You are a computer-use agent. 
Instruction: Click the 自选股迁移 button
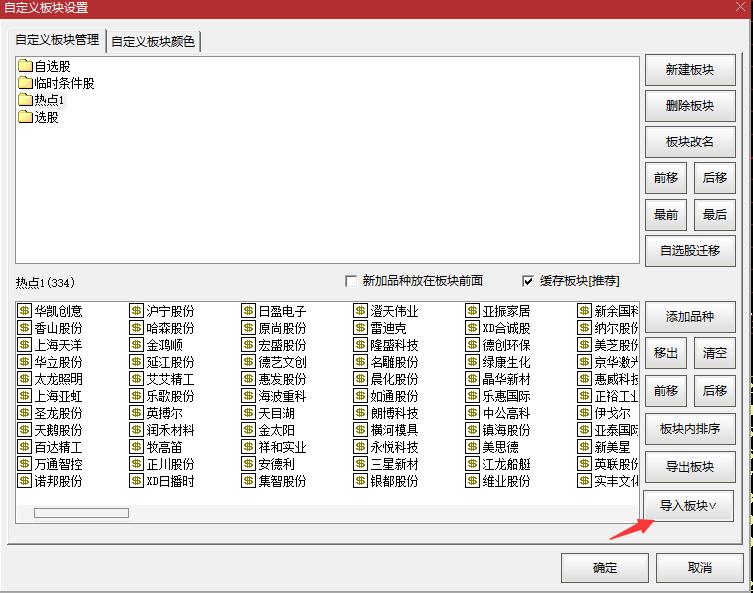pos(690,251)
